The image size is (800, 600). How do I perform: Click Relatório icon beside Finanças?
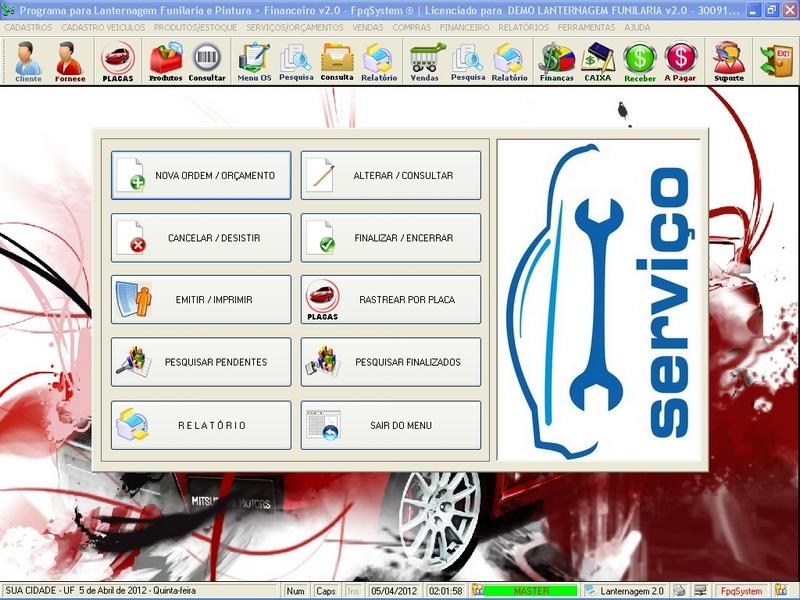[x=509, y=61]
